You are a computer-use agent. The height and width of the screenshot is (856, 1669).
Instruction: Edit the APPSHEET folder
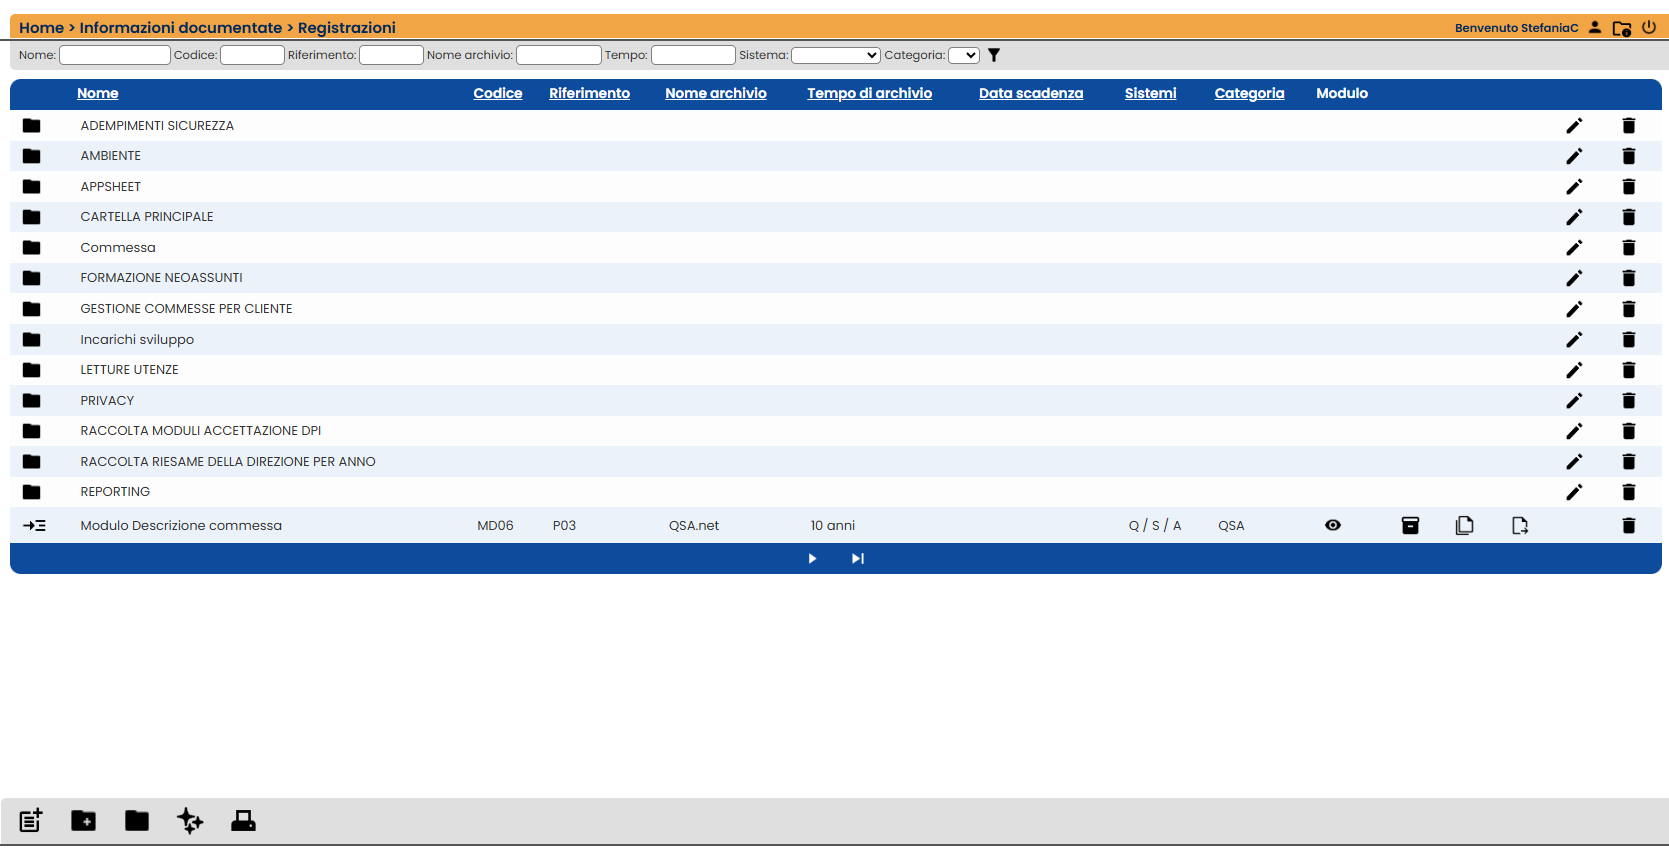[1574, 187]
